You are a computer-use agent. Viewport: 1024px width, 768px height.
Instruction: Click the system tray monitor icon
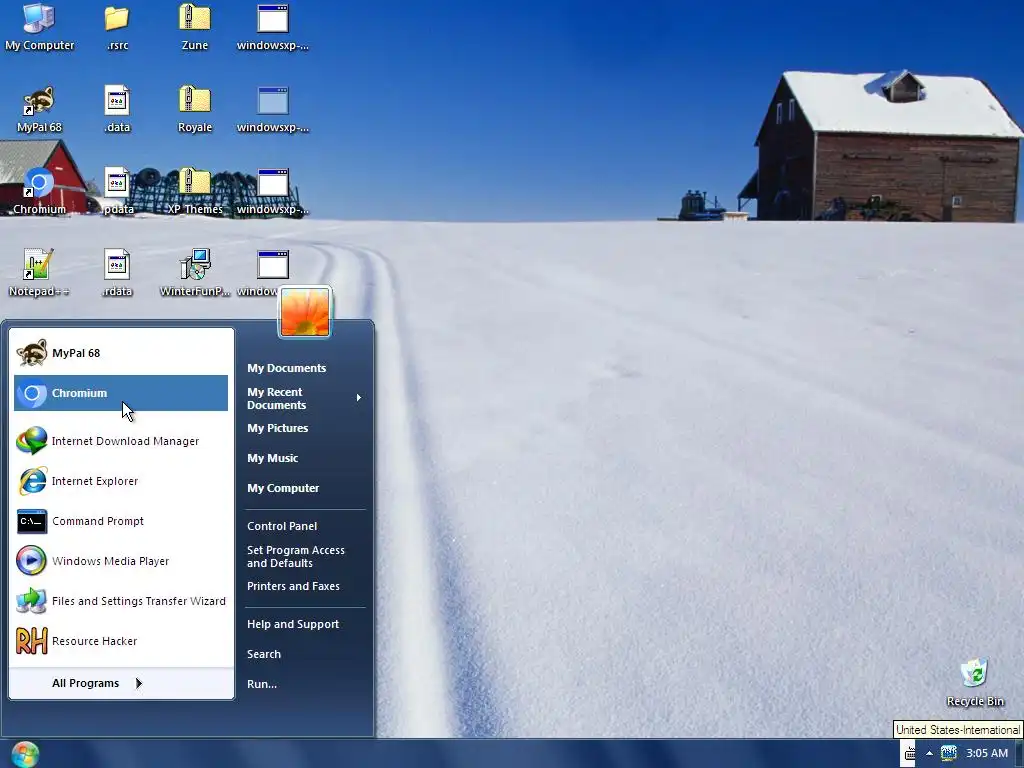(x=948, y=753)
